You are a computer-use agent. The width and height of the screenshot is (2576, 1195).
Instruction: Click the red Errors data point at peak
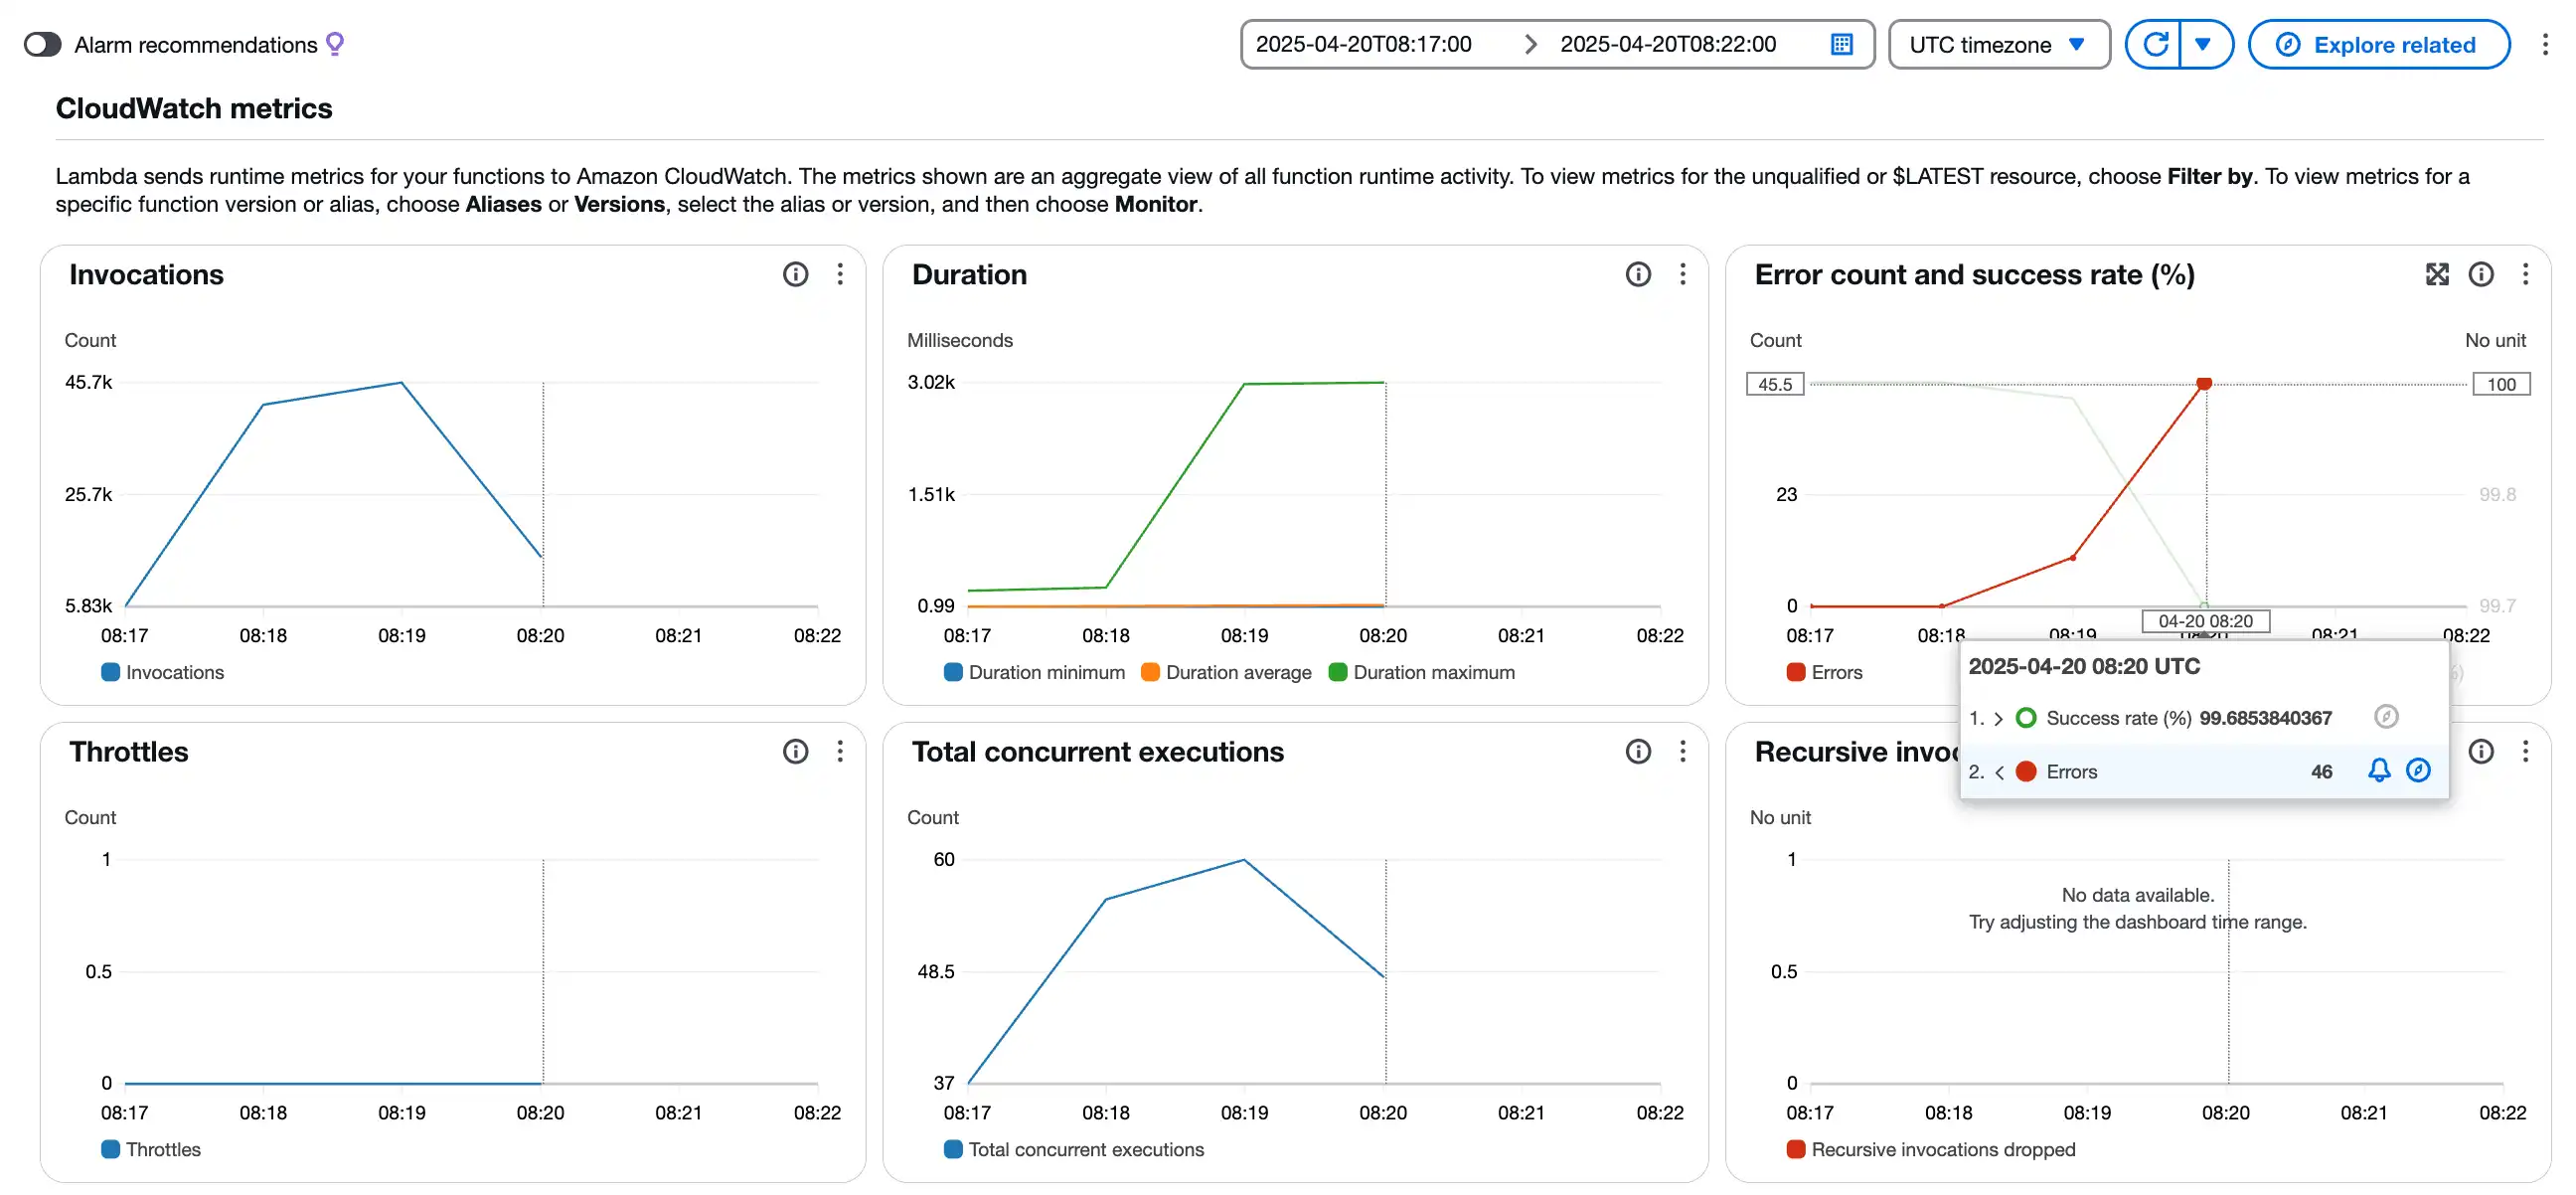[2204, 383]
